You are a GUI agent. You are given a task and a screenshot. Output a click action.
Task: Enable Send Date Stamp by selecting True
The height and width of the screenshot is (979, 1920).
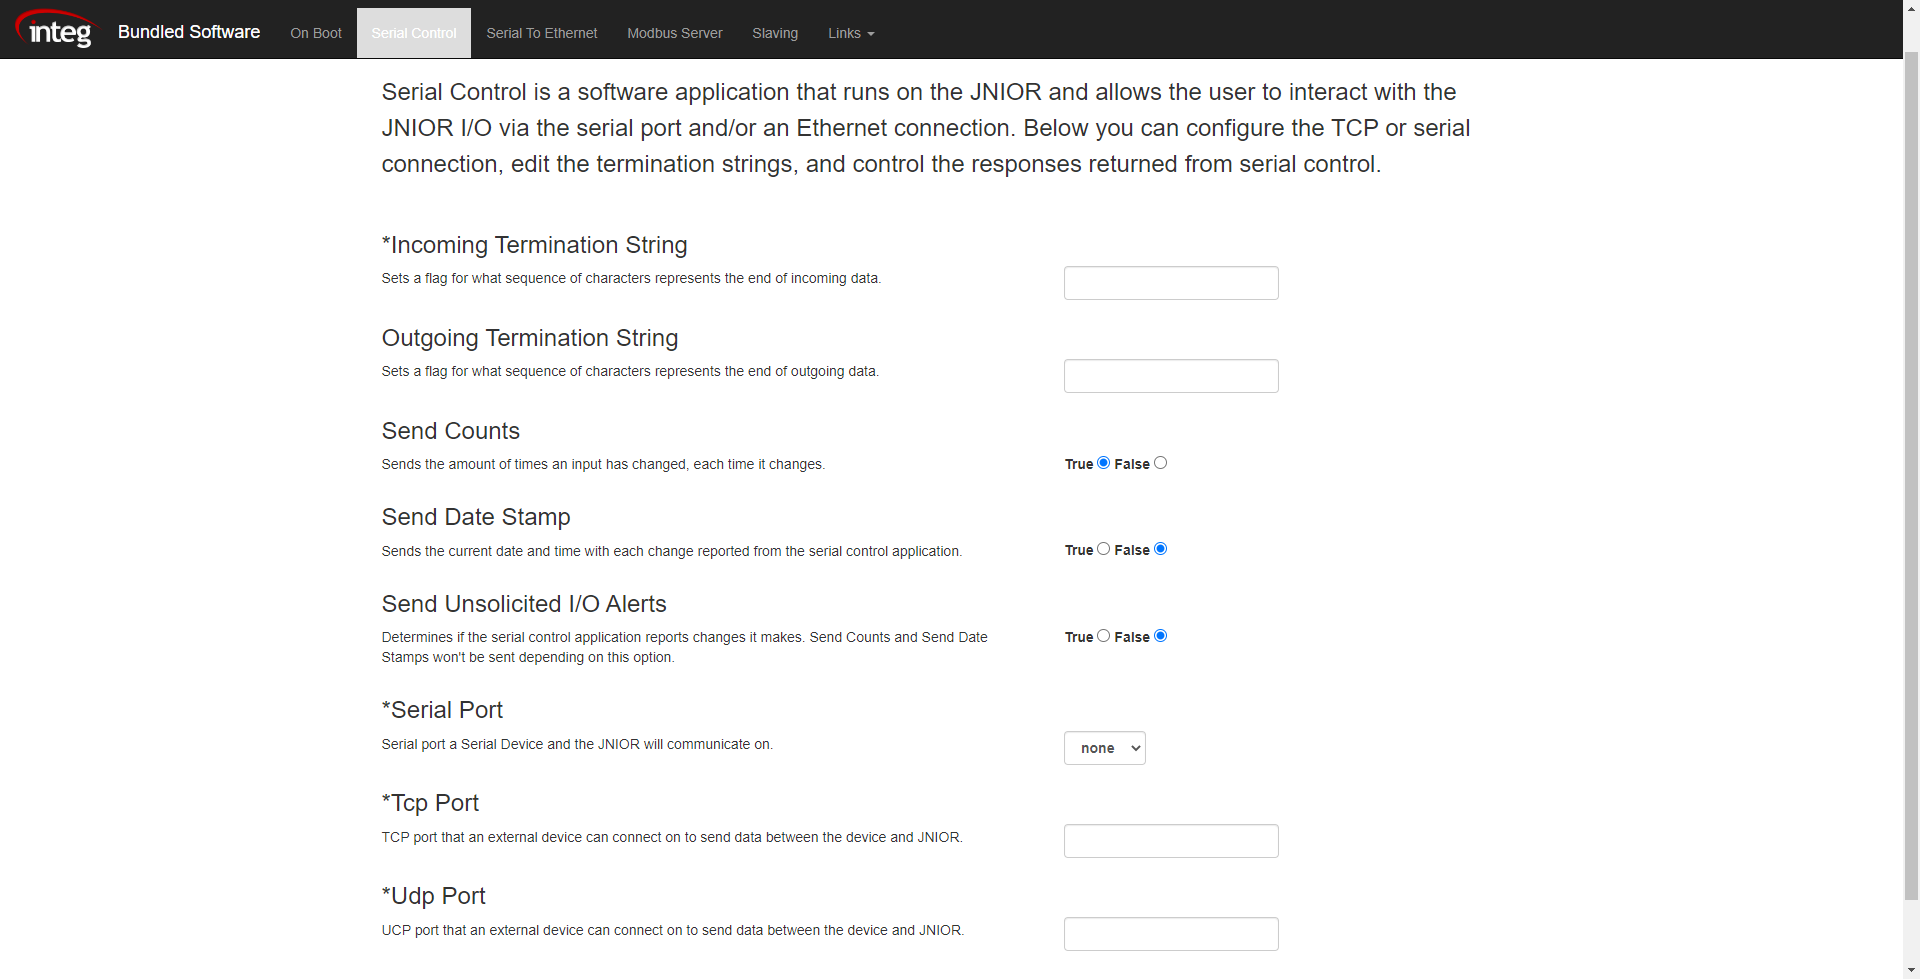click(1103, 548)
